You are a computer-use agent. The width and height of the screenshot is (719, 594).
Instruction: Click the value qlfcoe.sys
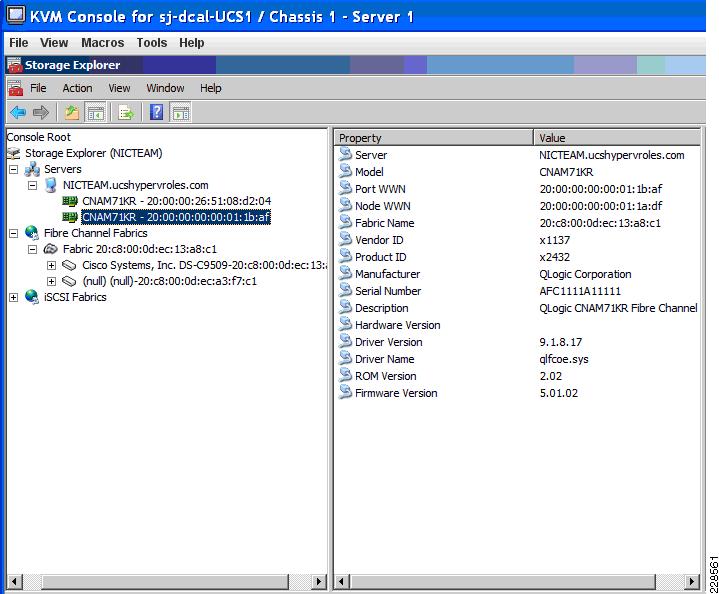pos(564,359)
